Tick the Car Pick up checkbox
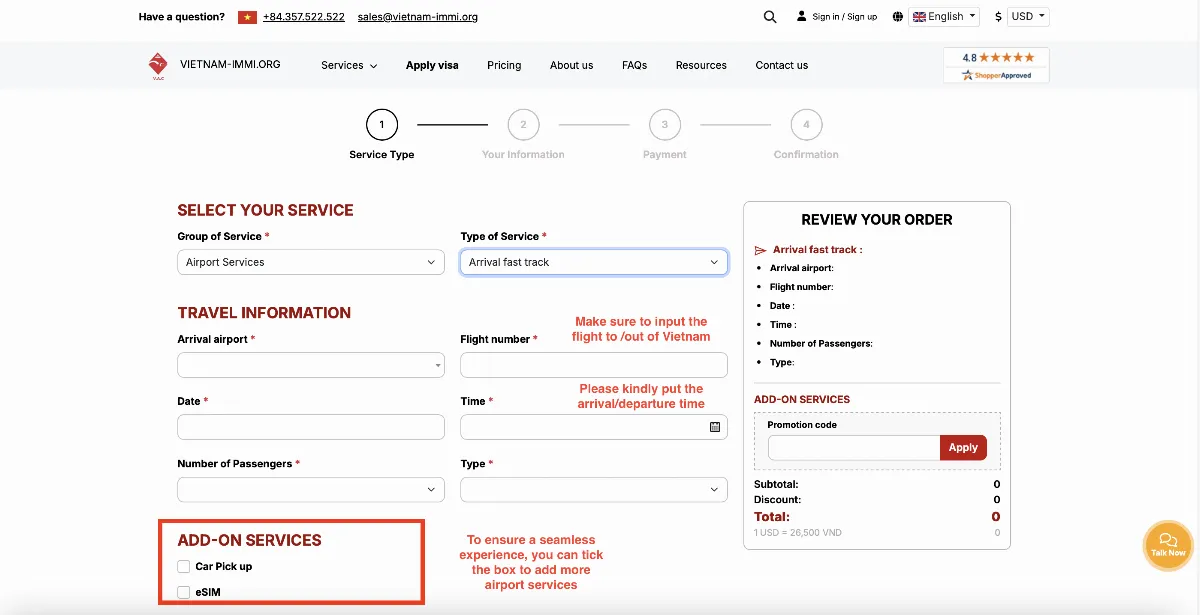This screenshot has width=1200, height=615. (184, 567)
